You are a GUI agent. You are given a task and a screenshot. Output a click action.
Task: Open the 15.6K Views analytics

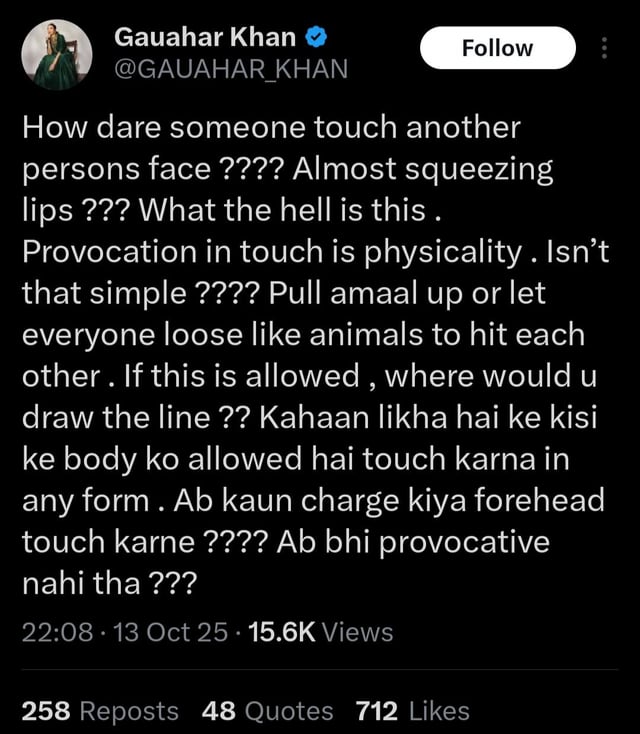[321, 632]
